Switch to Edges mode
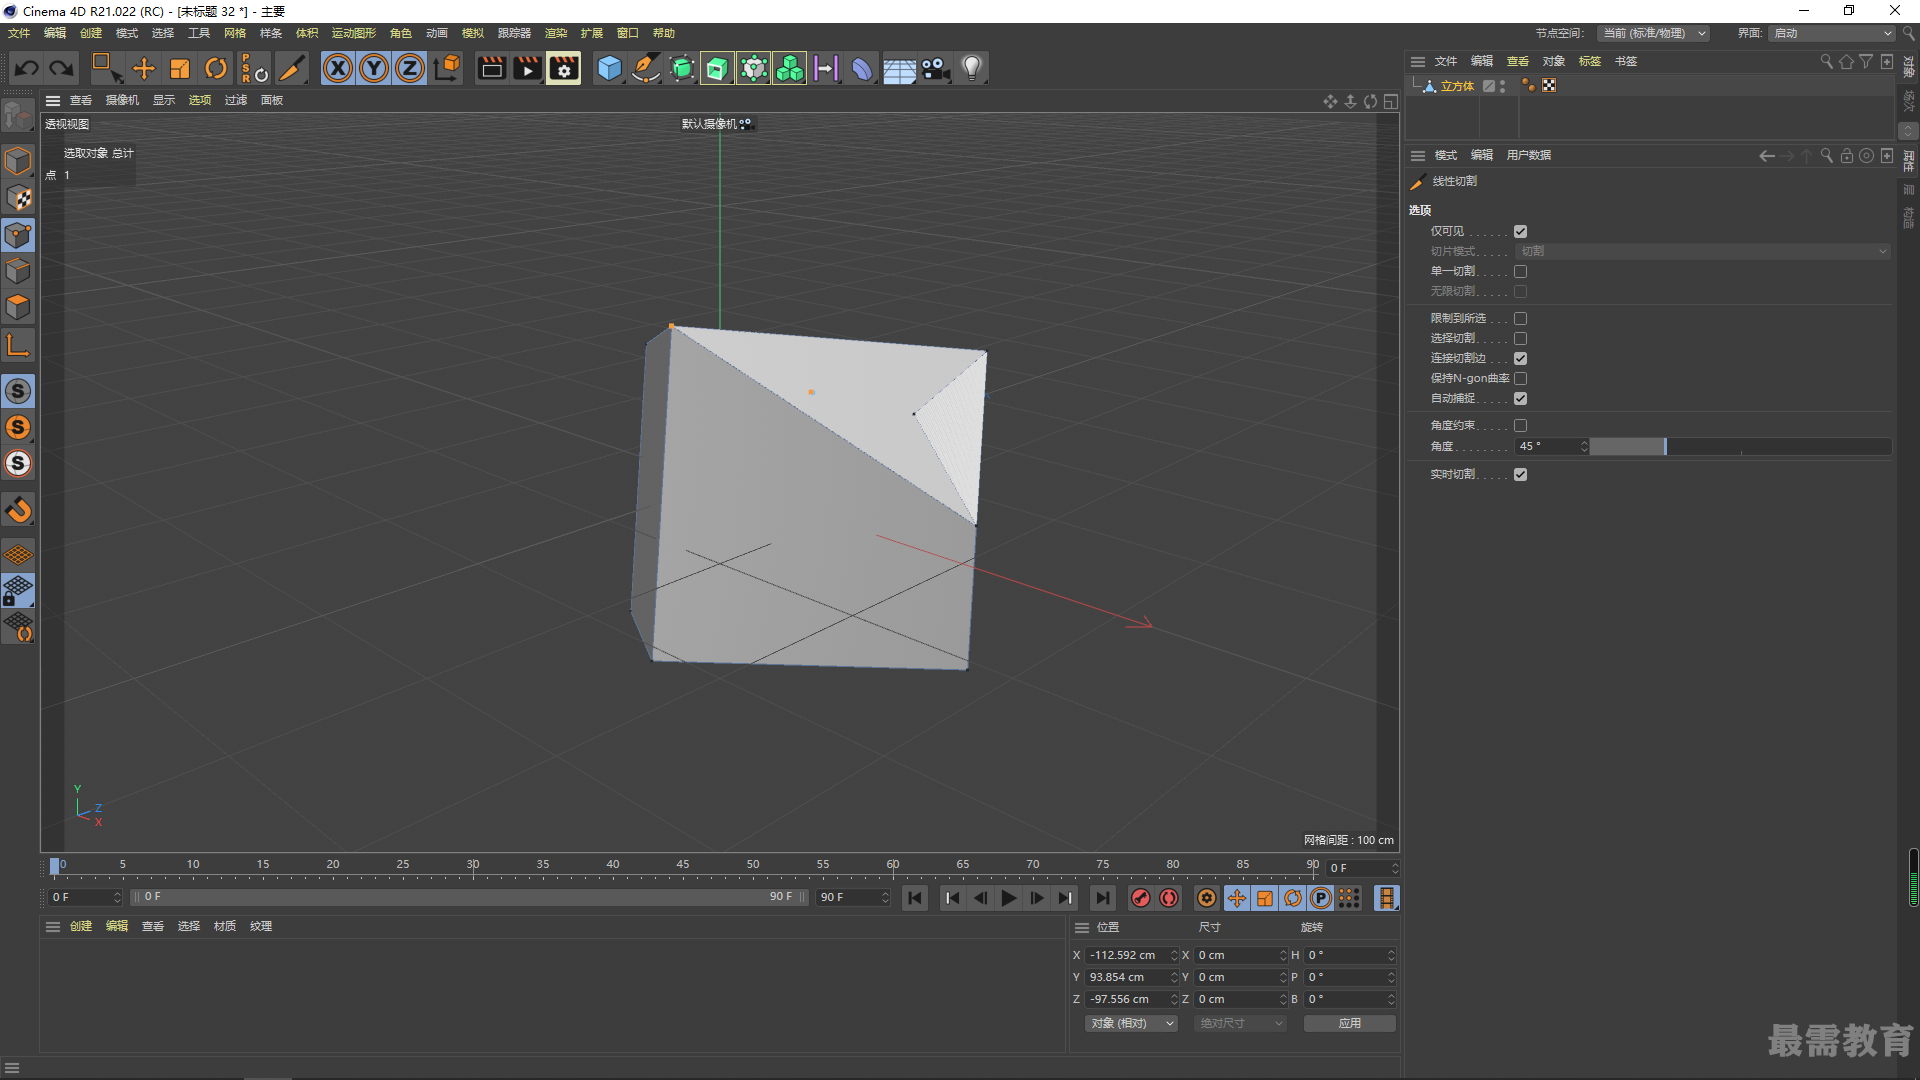 (18, 271)
